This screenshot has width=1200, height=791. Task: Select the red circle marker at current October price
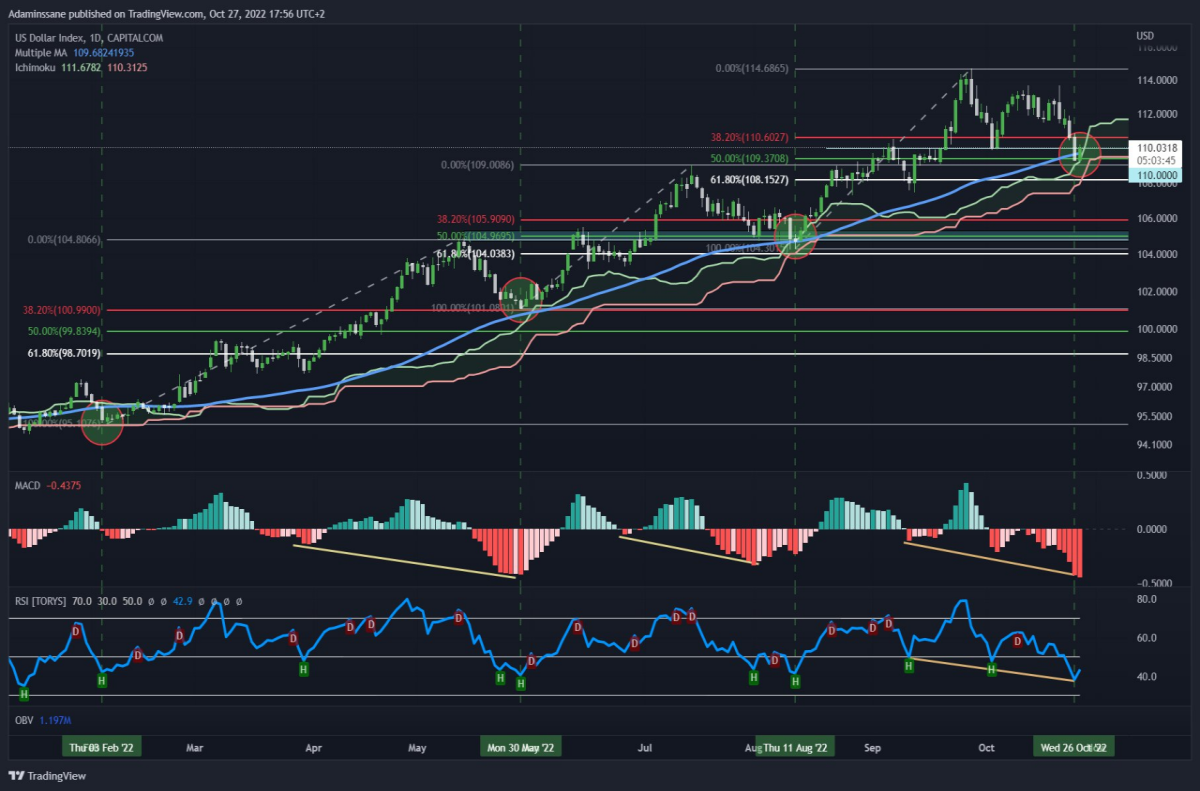[1079, 154]
